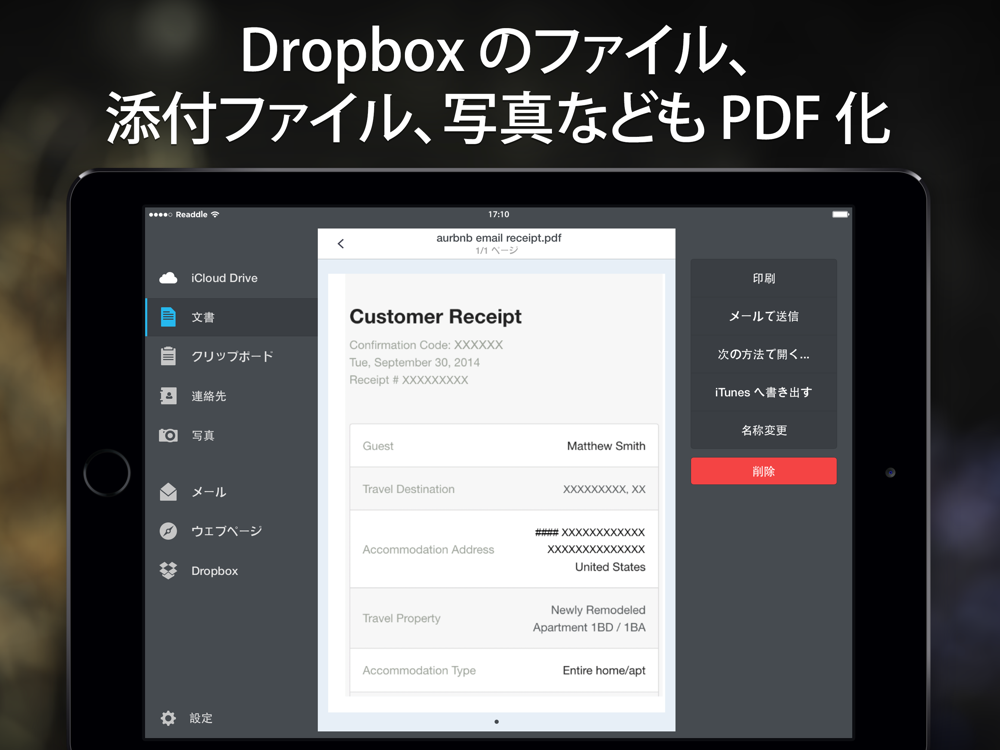Tap the camera icon for 写真
This screenshot has width=1000, height=750.
[x=168, y=435]
